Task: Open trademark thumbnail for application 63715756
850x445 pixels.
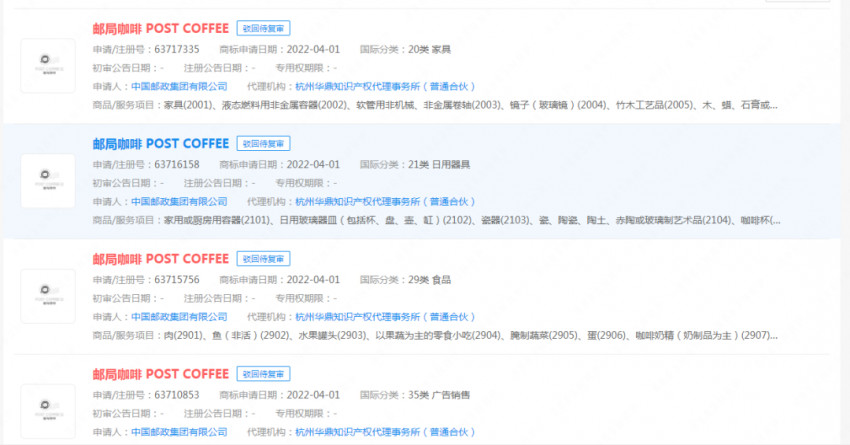Action: click(48, 296)
